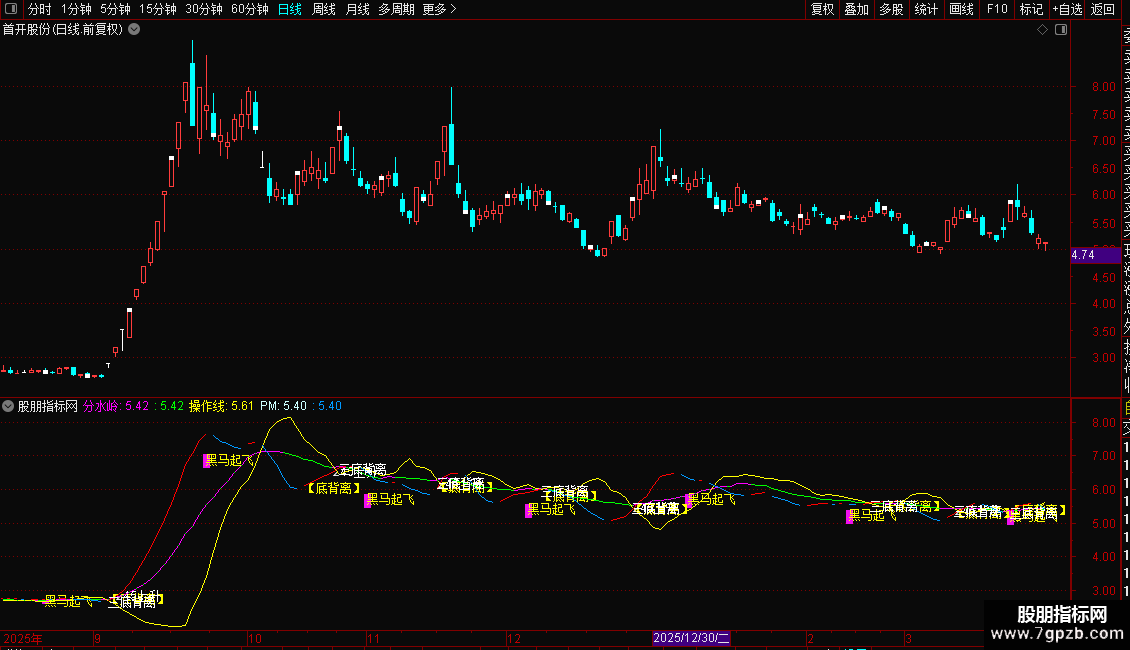Image resolution: width=1130 pixels, height=650 pixels.
Task: Toggle the side panel icon in chart header
Action: pos(1061,29)
